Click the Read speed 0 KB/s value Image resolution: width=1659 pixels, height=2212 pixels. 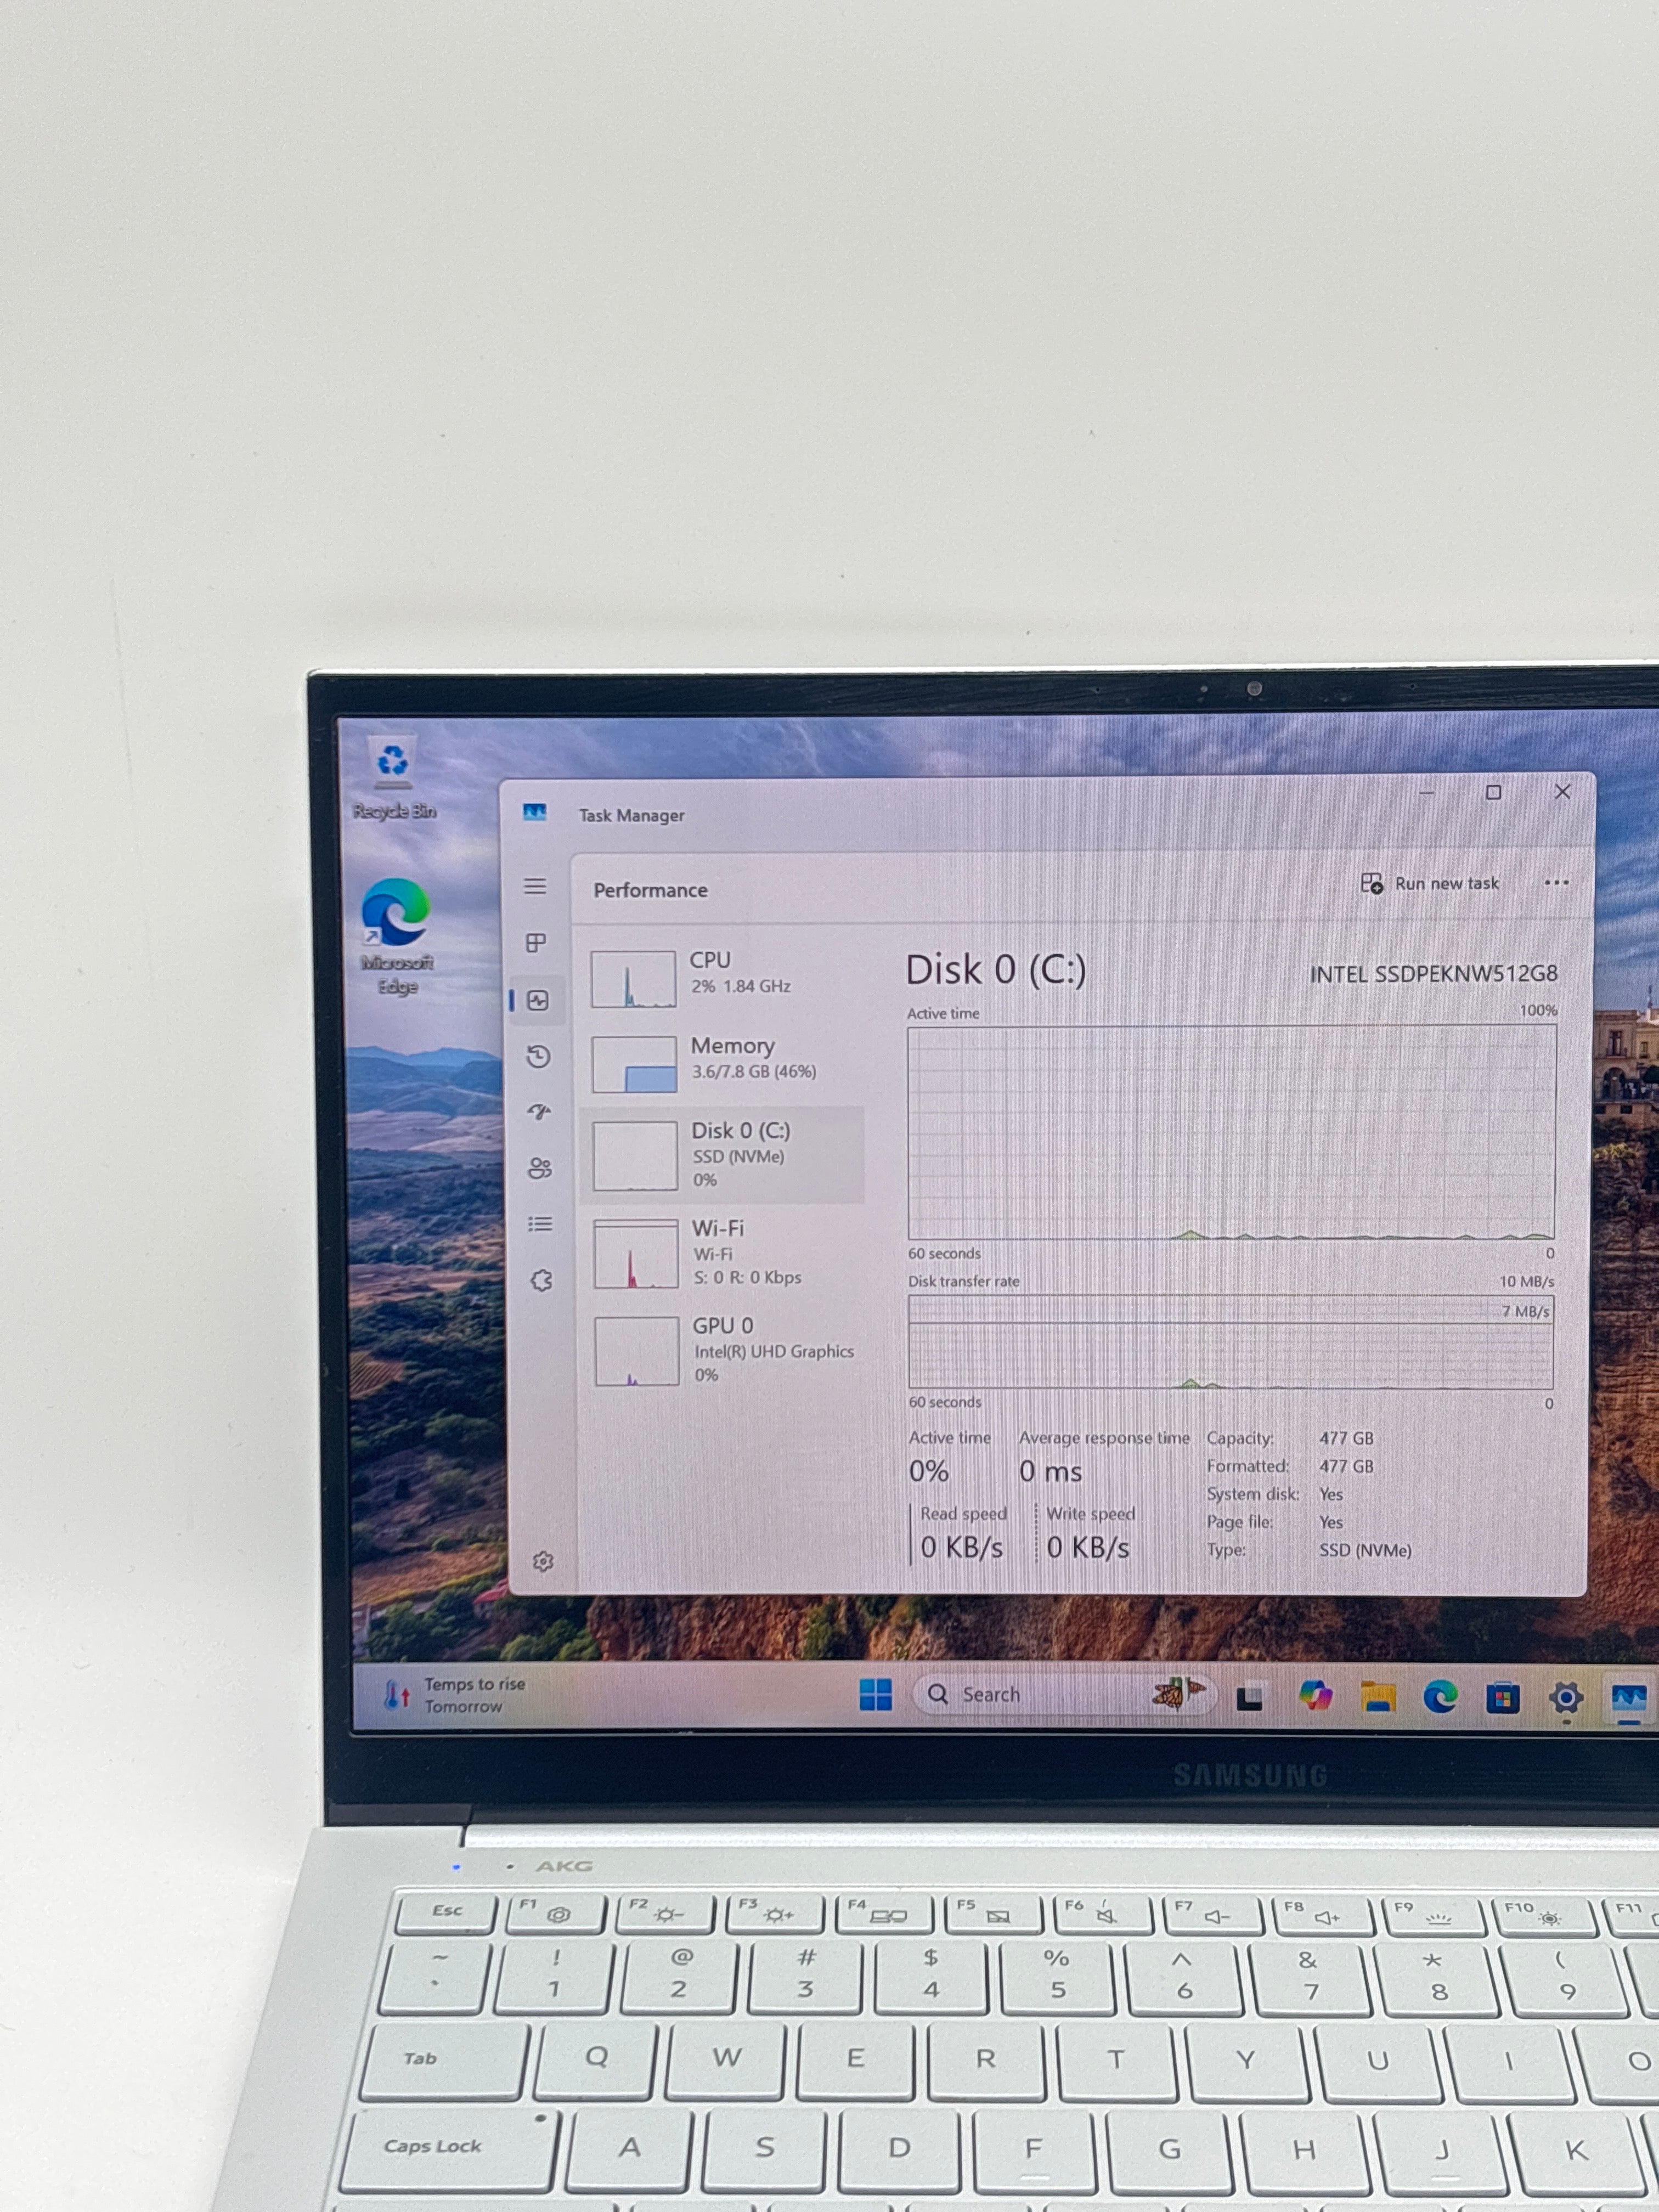click(961, 1547)
